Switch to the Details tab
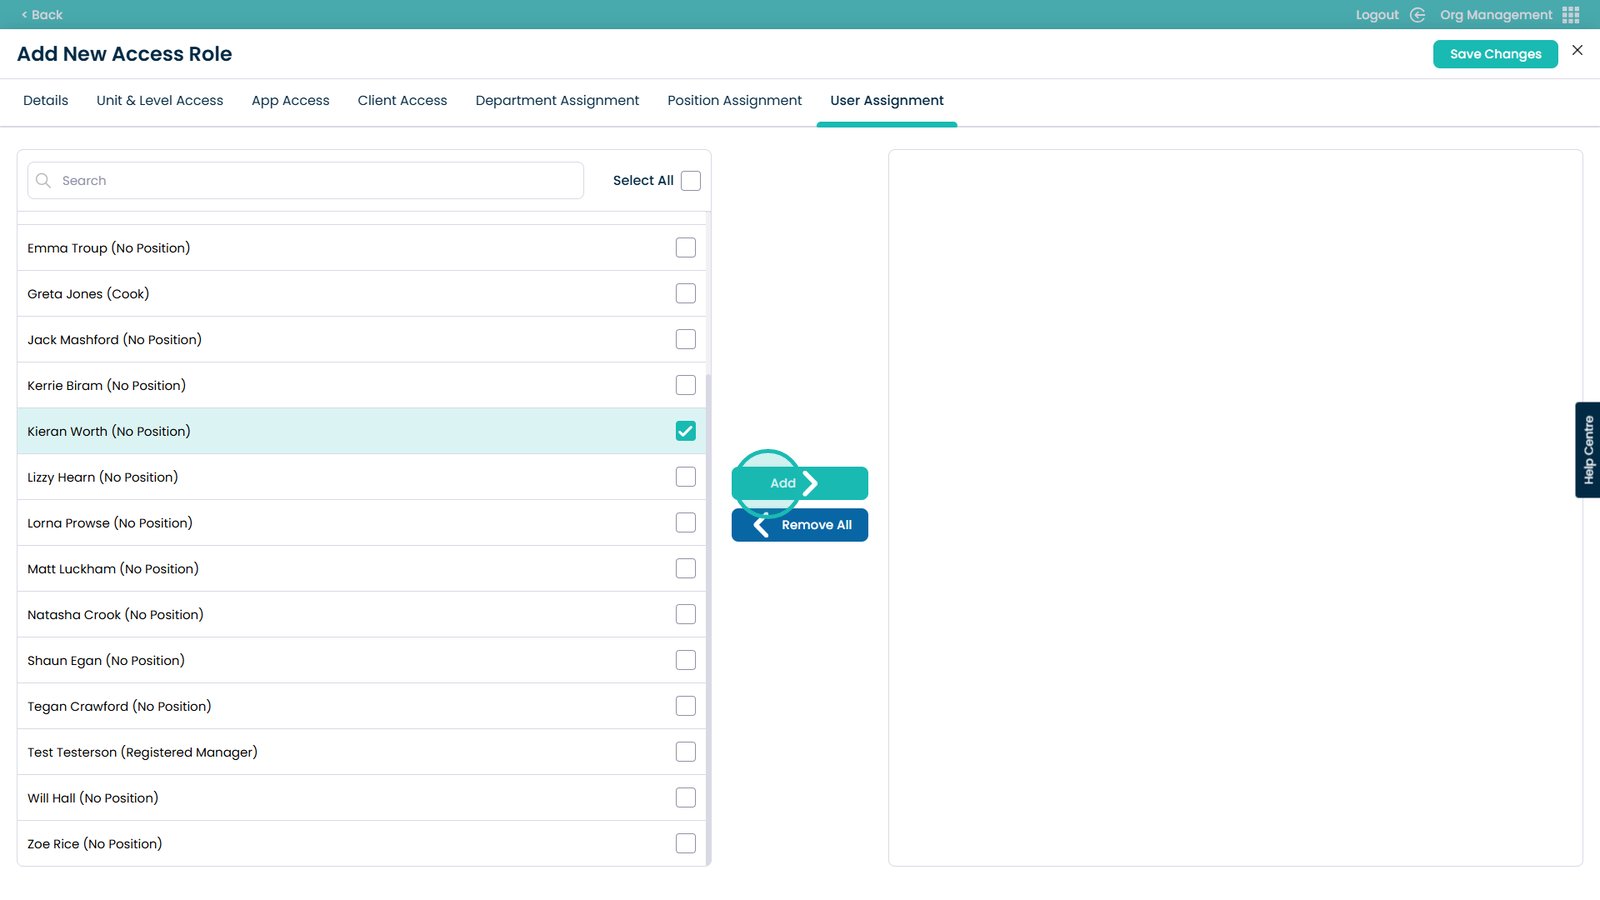 [x=46, y=101]
